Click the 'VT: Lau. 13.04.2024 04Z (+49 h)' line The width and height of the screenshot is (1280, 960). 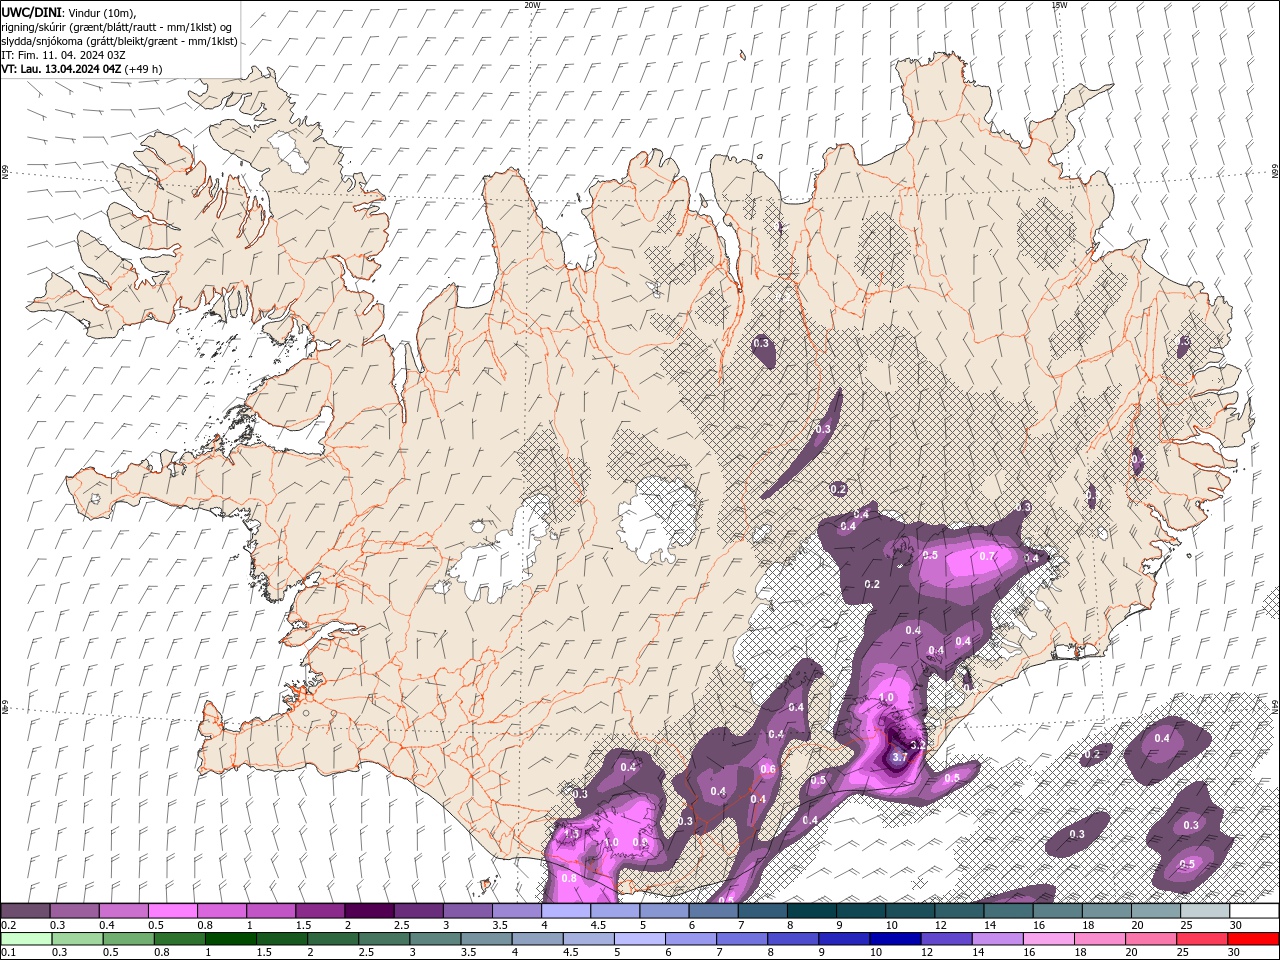point(82,69)
